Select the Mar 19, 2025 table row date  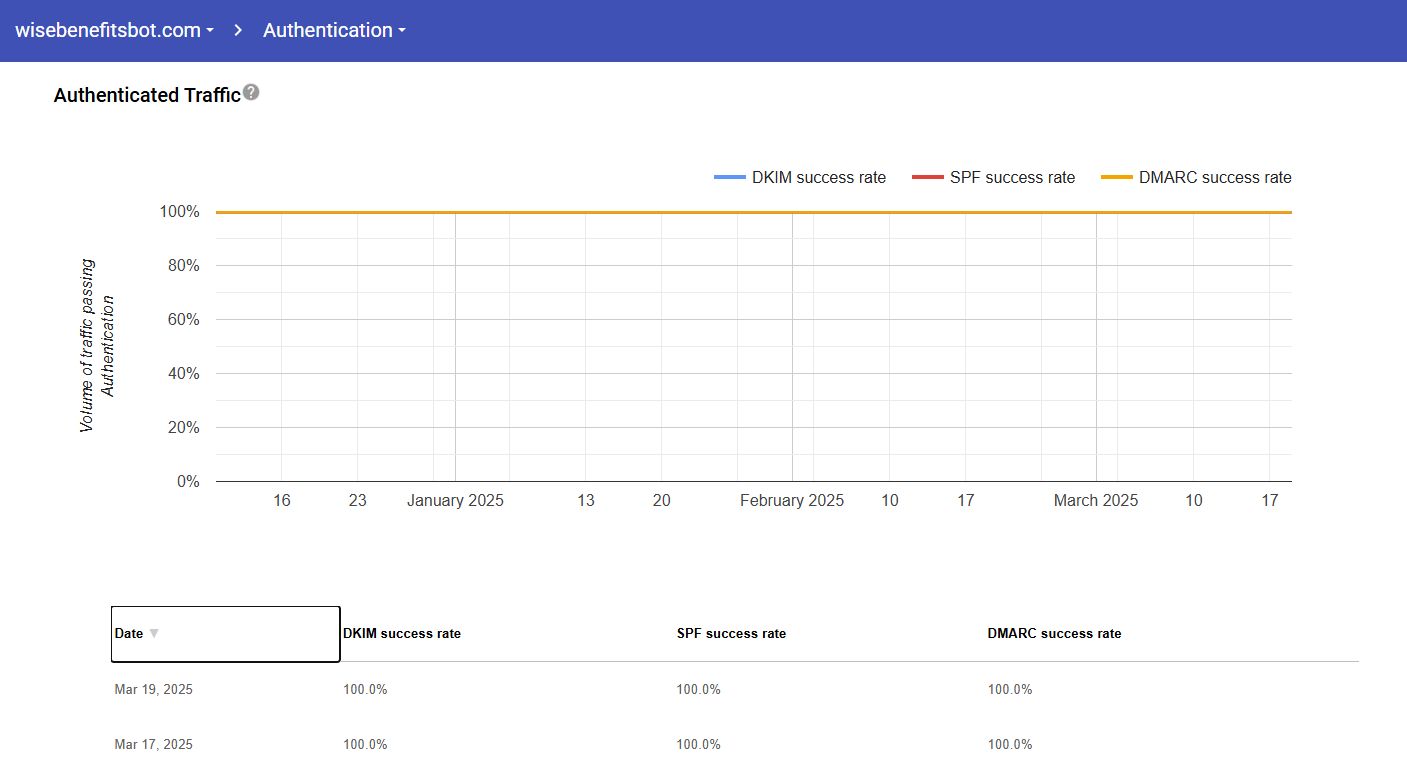(154, 689)
